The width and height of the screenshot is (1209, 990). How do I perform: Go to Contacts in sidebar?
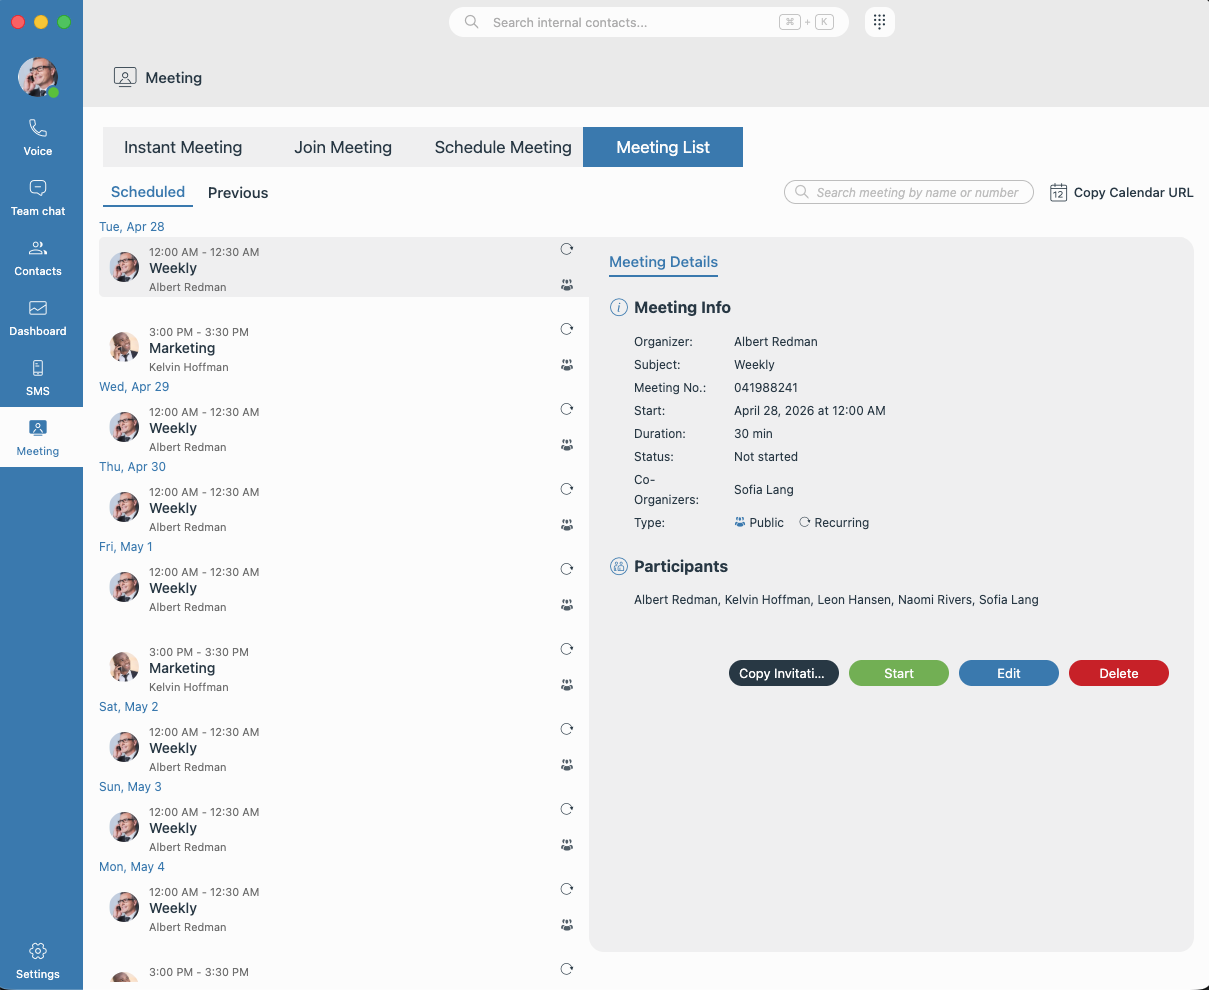38,257
